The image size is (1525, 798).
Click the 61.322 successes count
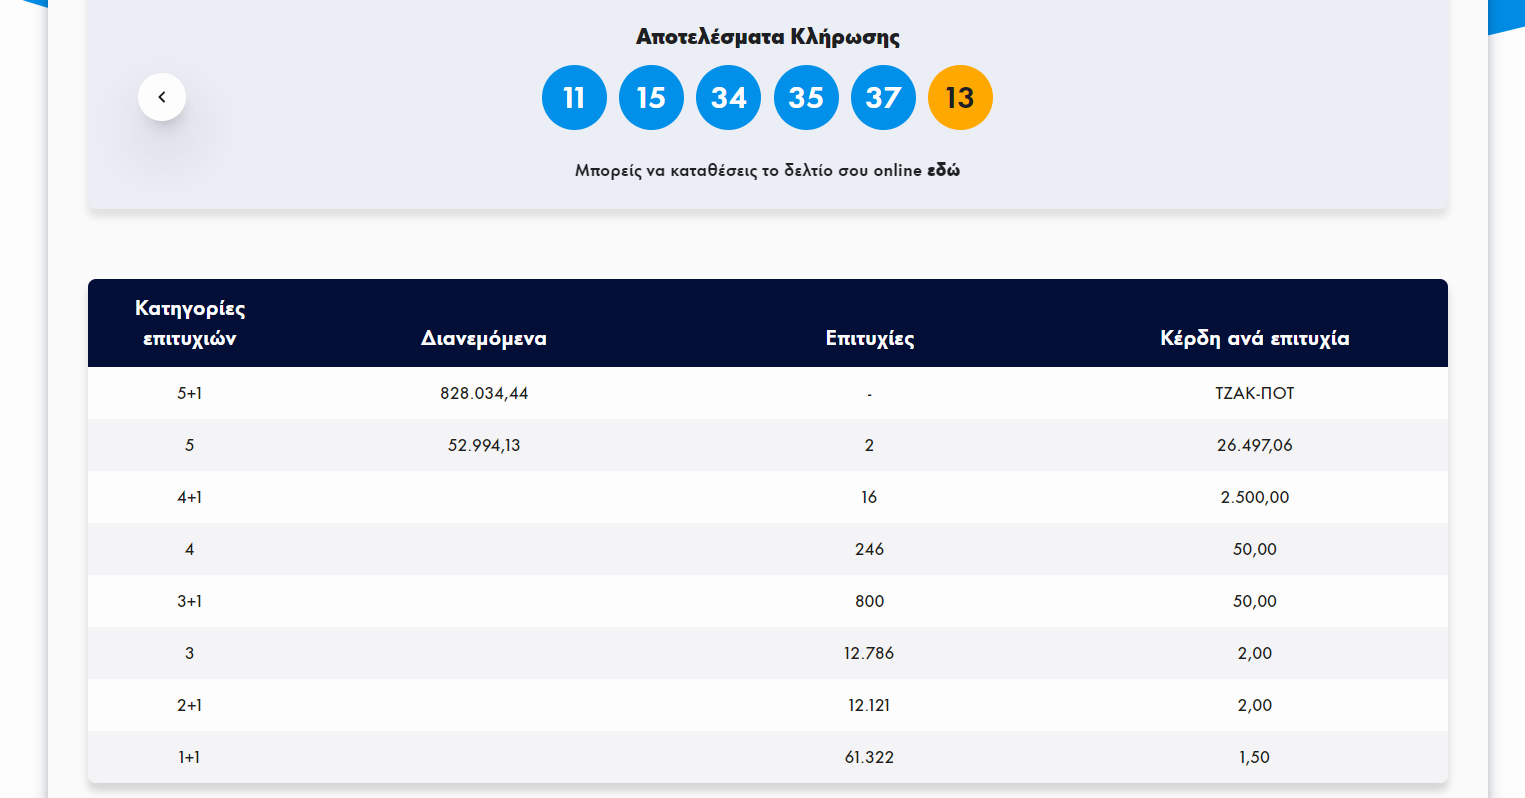(x=869, y=757)
